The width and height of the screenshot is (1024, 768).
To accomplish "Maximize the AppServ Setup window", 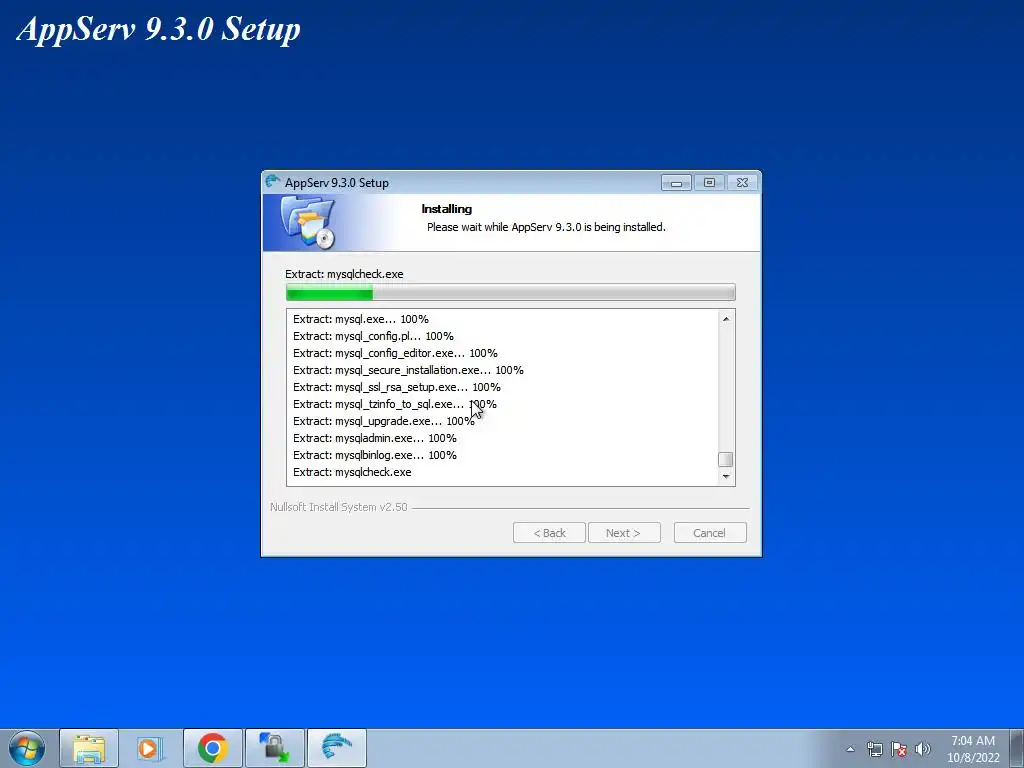I will click(709, 183).
